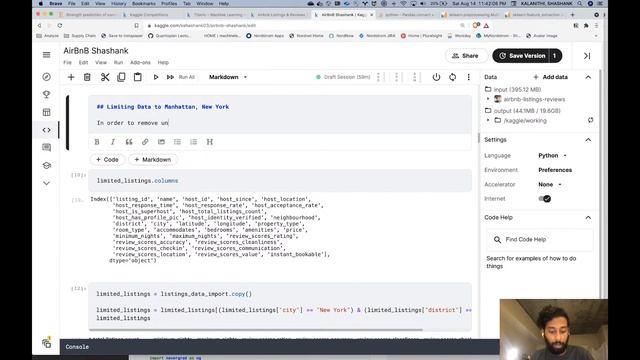Viewport: 640px width, 360px height.
Task: Toggle the Internet switch
Action: [544, 199]
